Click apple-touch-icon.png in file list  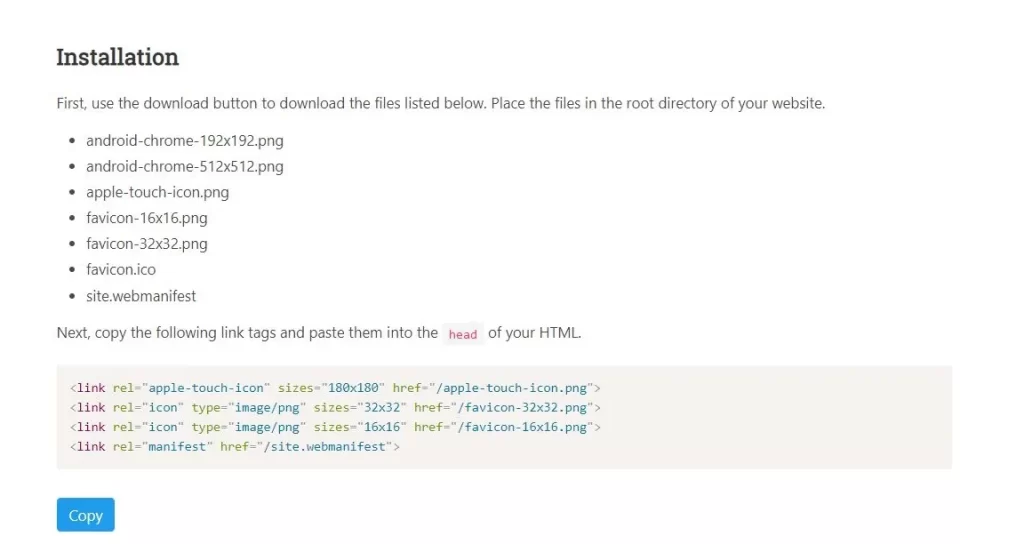(157, 192)
